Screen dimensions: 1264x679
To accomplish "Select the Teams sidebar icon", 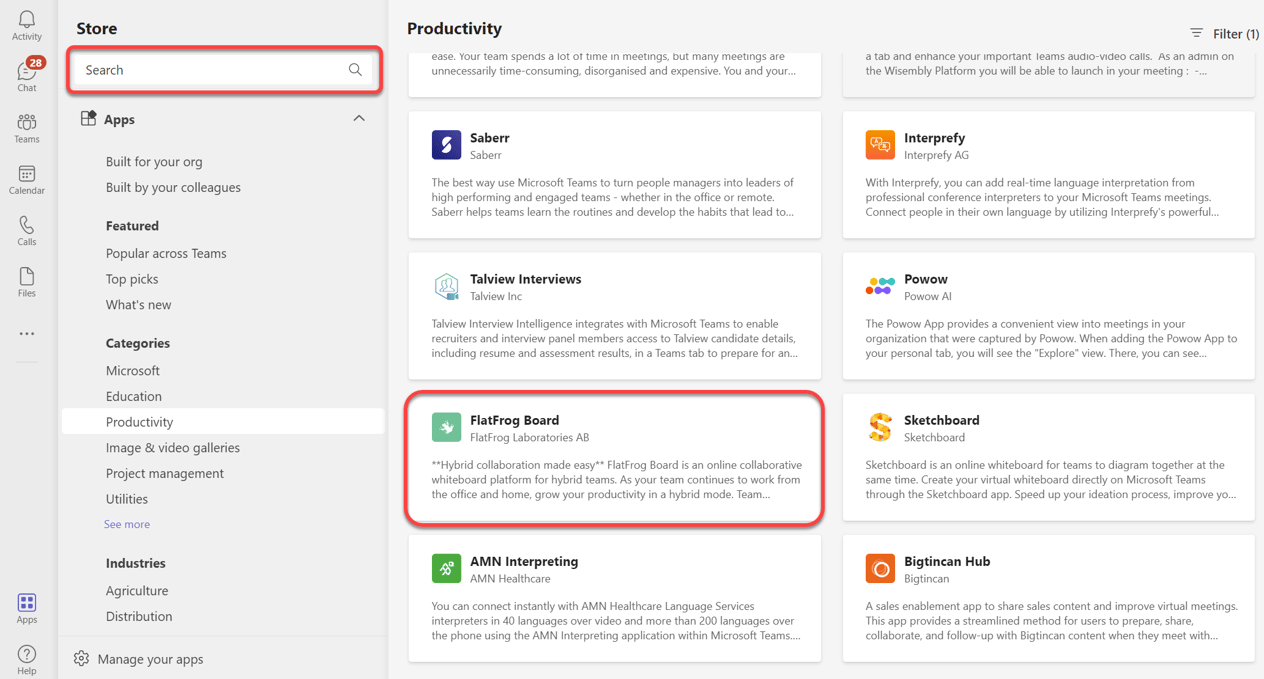I will pos(26,125).
